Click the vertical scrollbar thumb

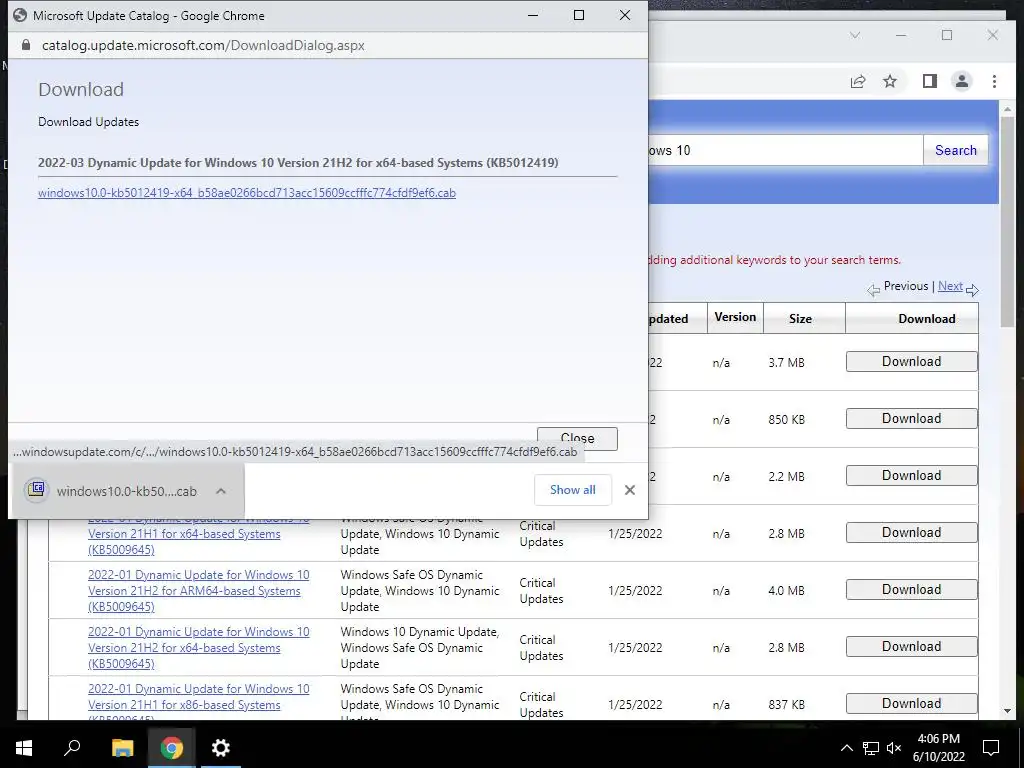click(1007, 222)
